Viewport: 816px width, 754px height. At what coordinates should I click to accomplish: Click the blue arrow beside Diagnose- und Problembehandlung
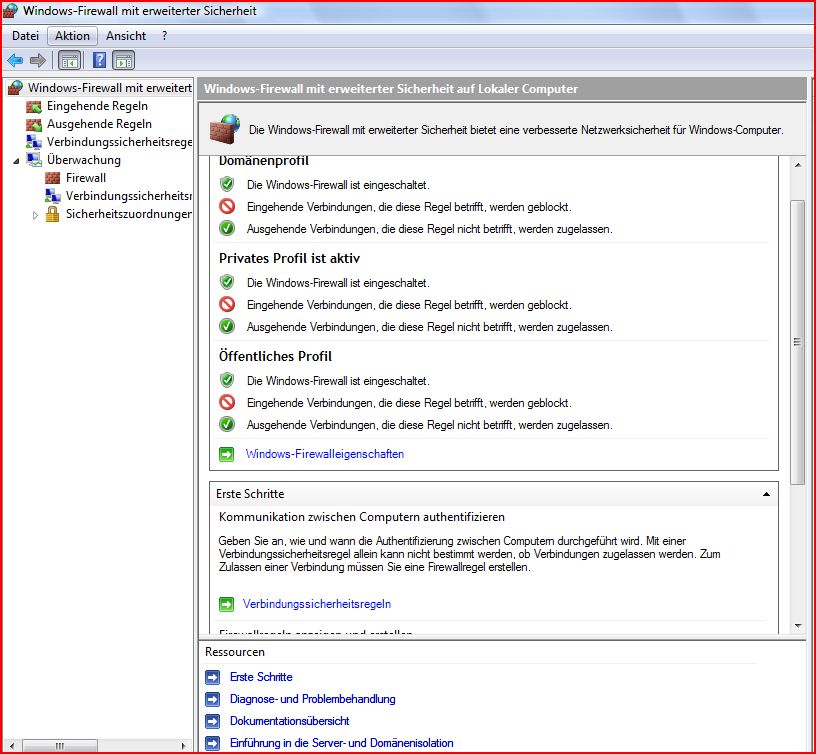[x=212, y=699]
